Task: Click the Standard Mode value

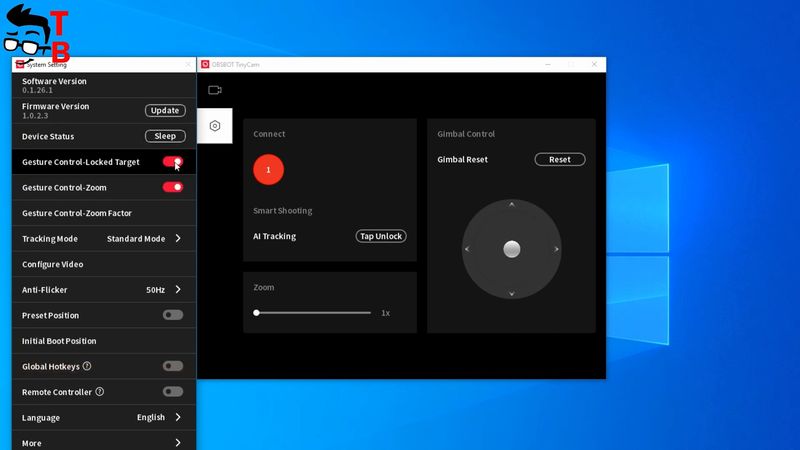Action: pyautogui.click(x=136, y=238)
